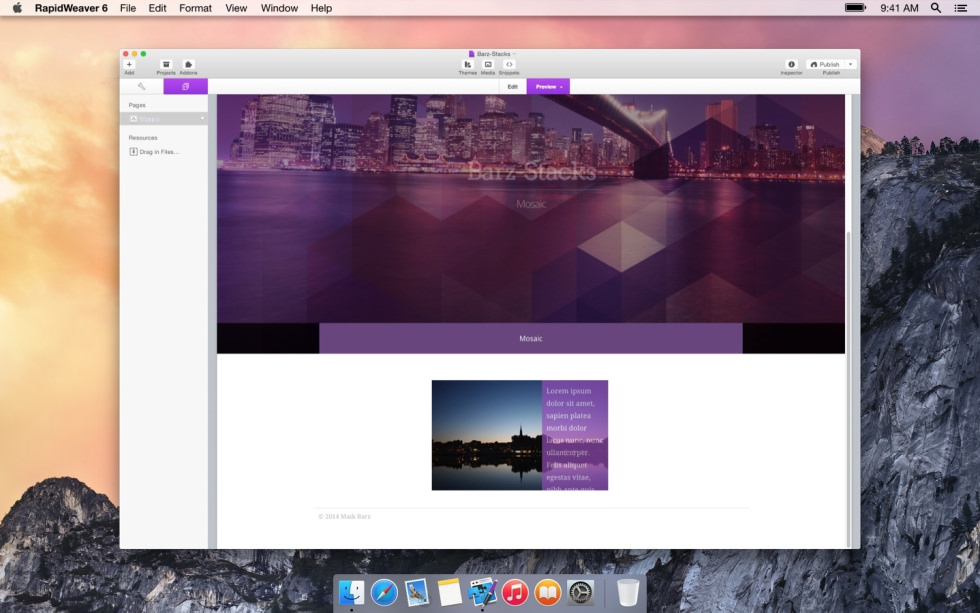Click the night skyline mosaic thumbnail
The width and height of the screenshot is (980, 613).
487,435
